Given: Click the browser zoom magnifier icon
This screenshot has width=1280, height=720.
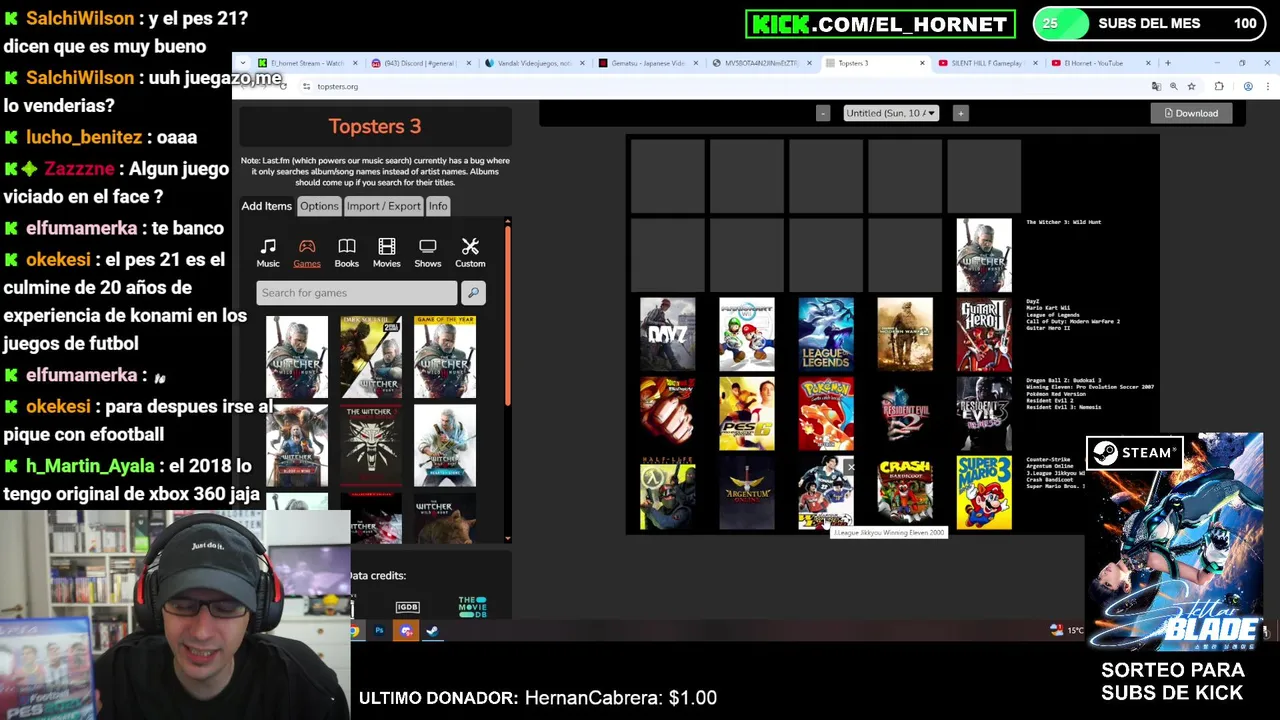Looking at the screenshot, I should (x=1174, y=87).
